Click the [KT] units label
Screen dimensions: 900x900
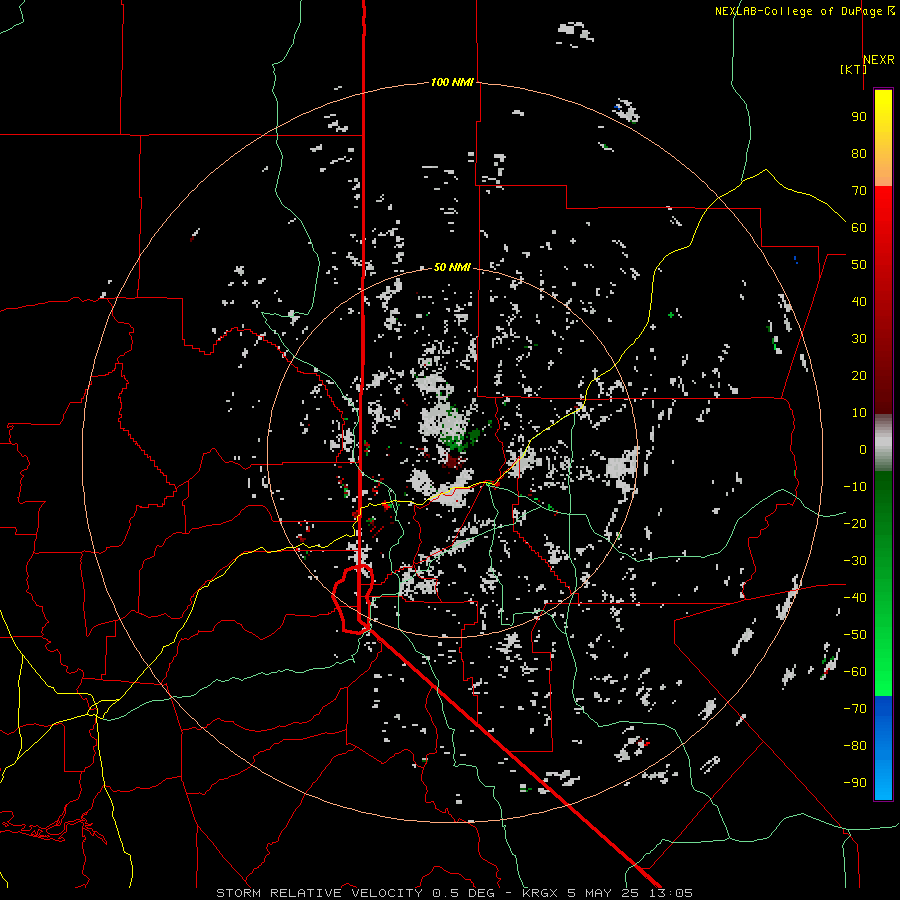point(853,69)
